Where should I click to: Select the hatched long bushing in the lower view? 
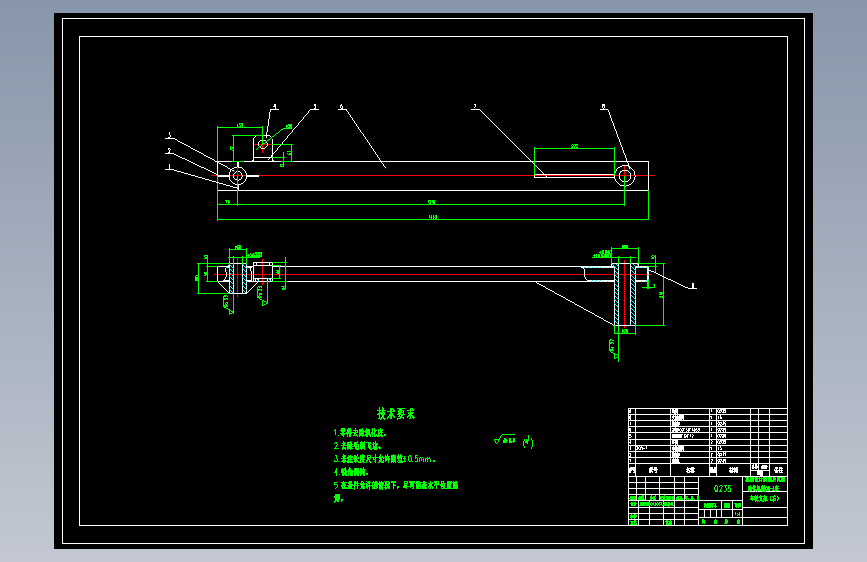pos(625,295)
